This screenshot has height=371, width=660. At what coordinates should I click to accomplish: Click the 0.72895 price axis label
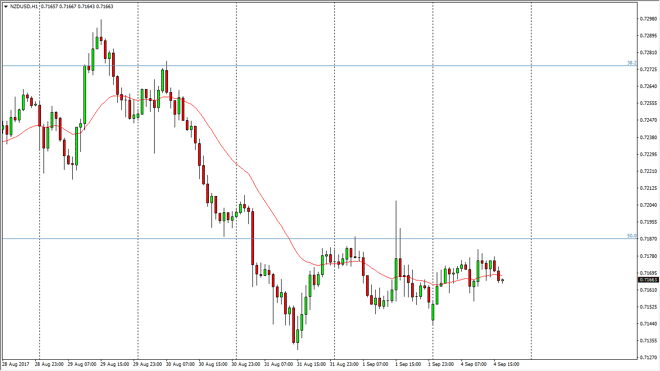click(x=648, y=35)
